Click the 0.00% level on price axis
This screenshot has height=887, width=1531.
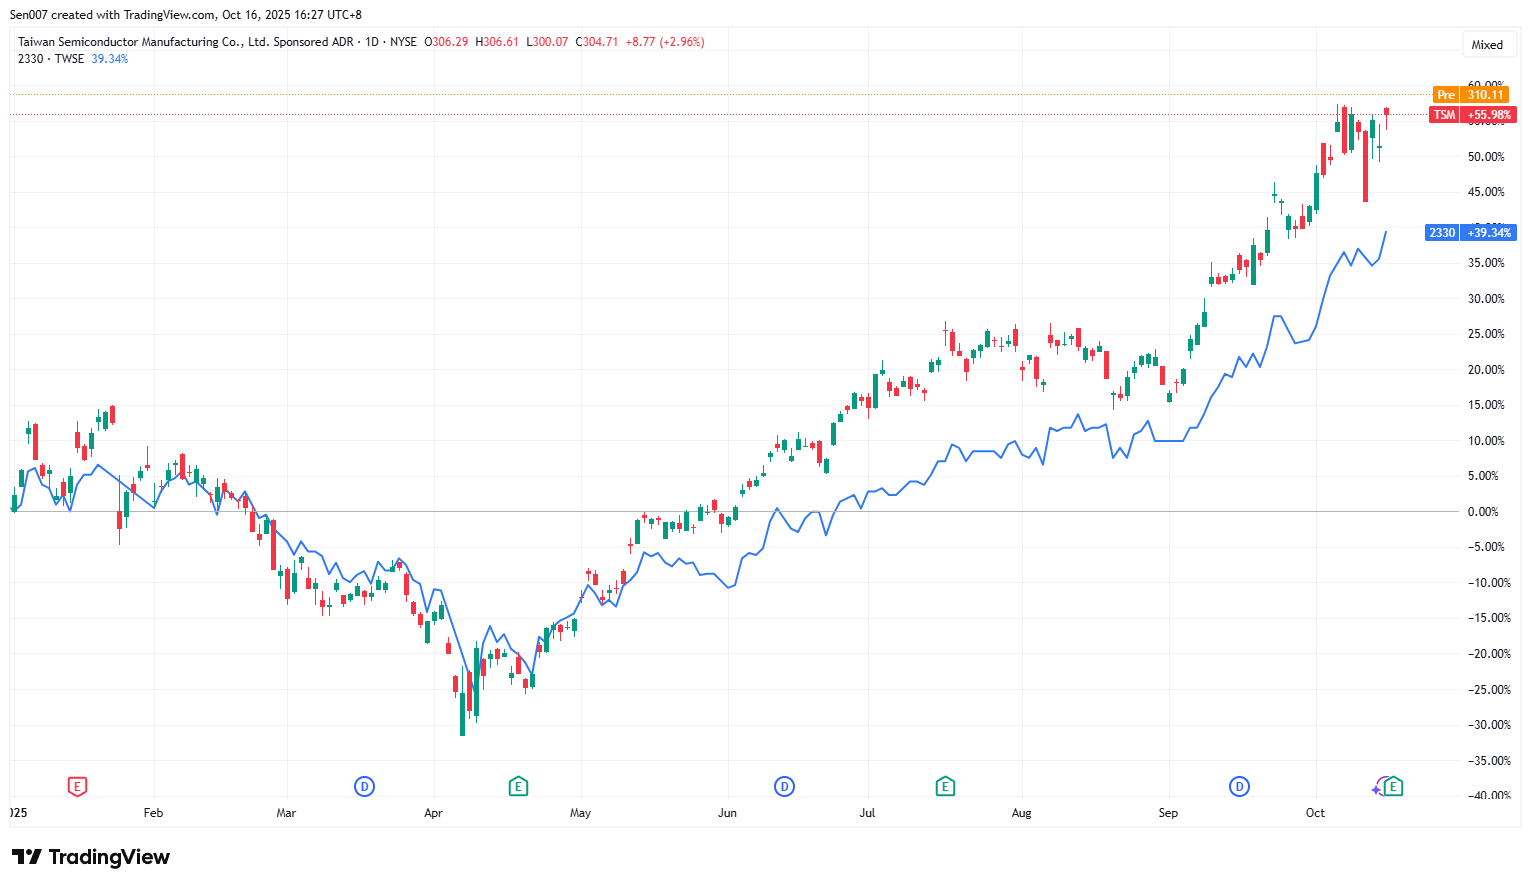tap(1482, 512)
